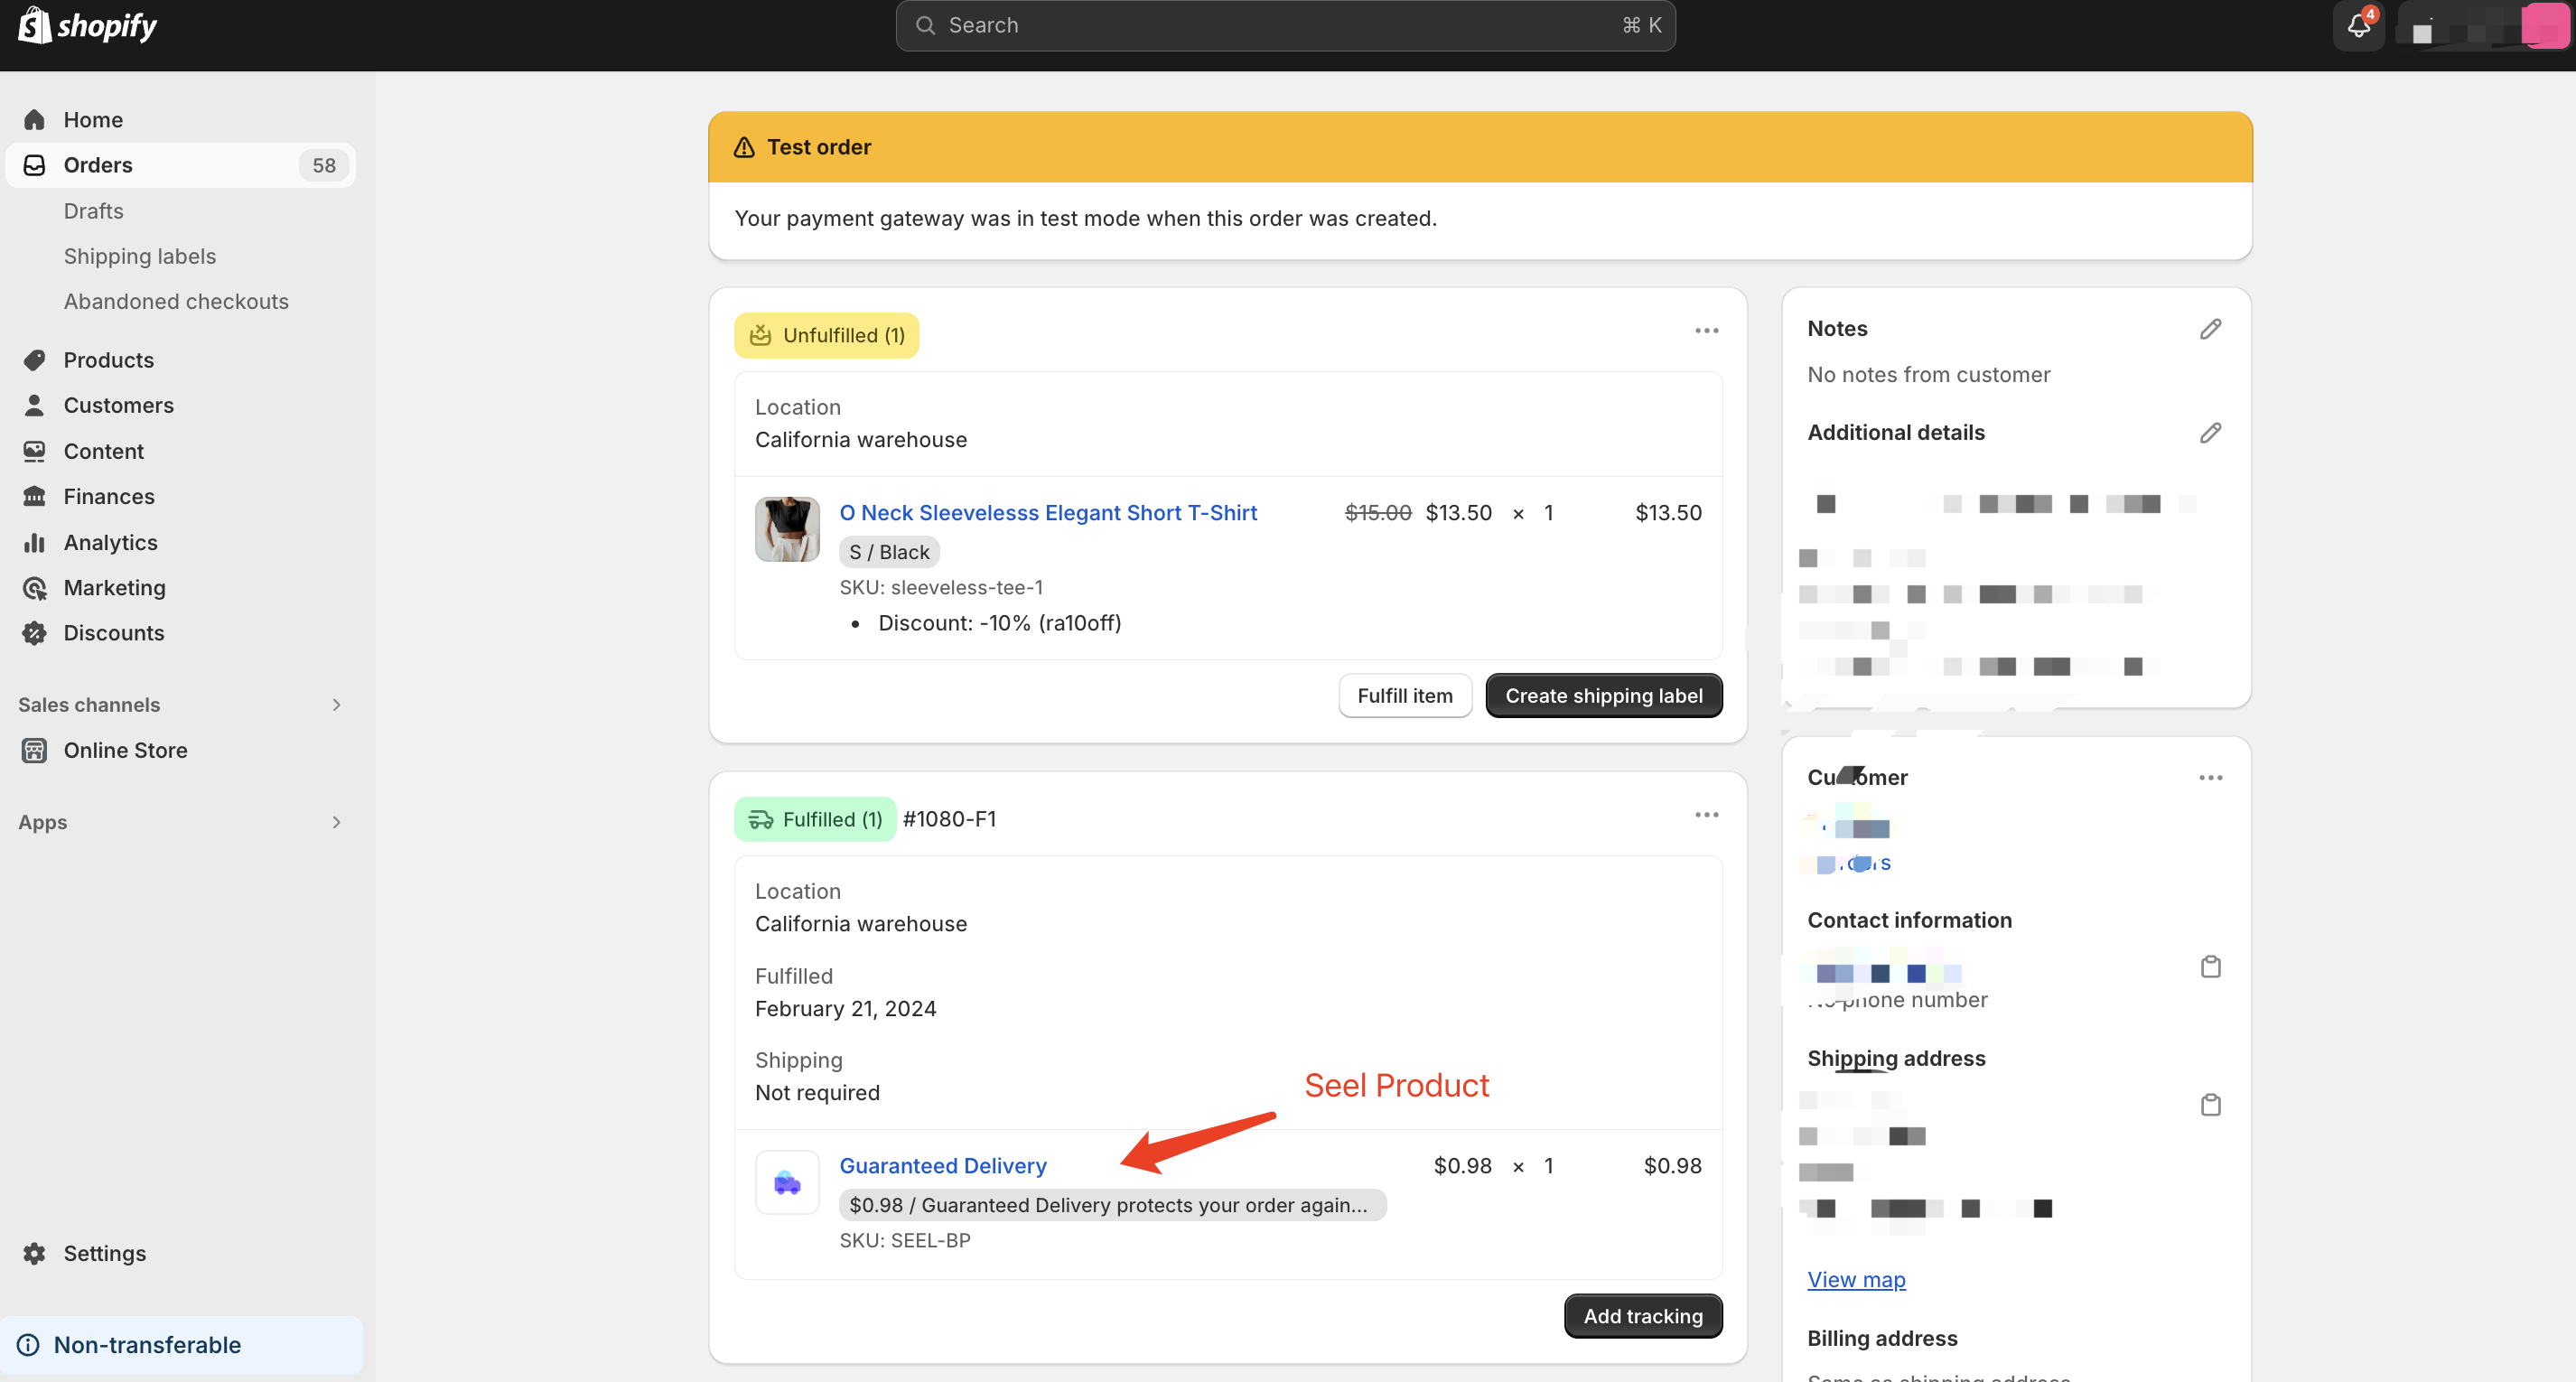Copy shipping address with clipboard icon
The image size is (2576, 1382).
coord(2210,1105)
